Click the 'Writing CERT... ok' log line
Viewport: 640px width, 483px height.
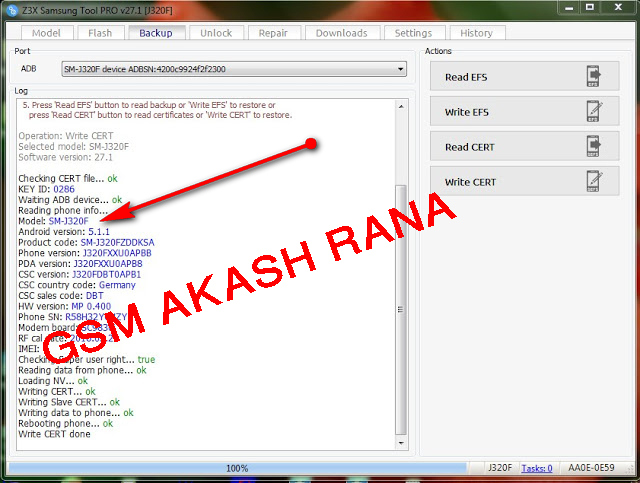[x=57, y=391]
